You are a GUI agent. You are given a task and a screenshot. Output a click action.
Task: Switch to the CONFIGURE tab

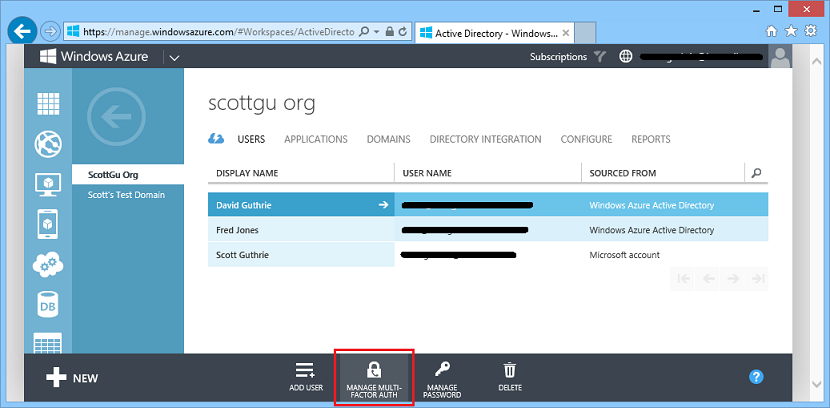(586, 139)
